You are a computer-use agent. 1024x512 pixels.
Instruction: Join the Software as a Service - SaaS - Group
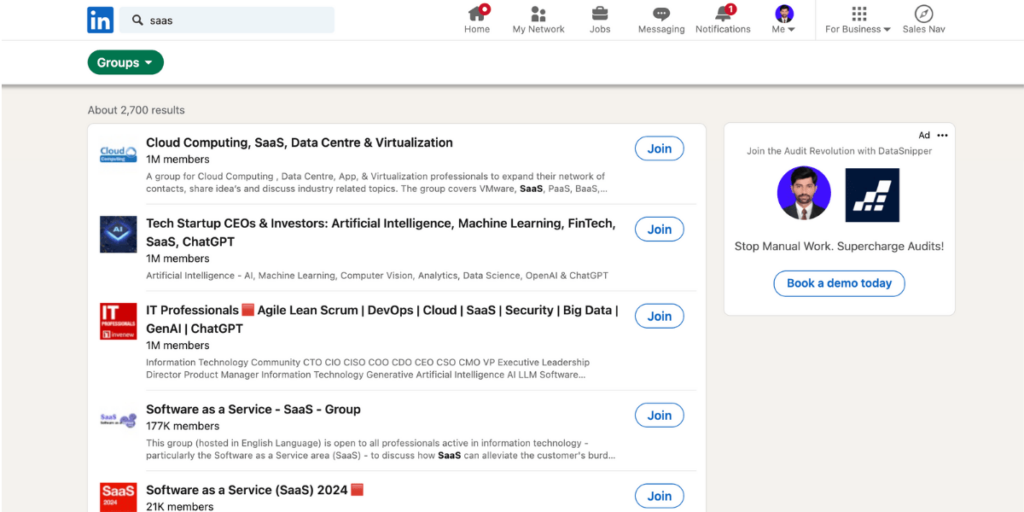click(659, 416)
